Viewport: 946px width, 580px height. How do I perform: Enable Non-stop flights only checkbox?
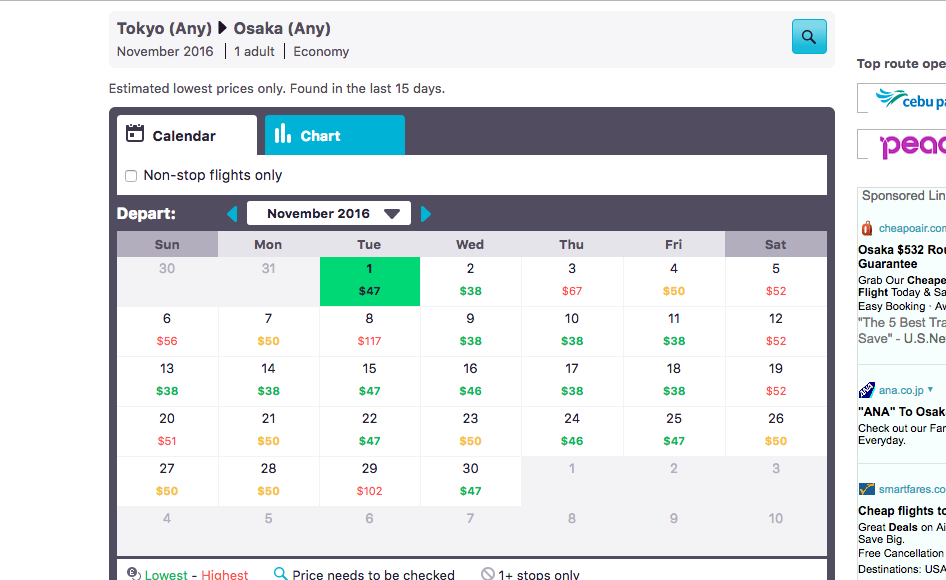[x=131, y=176]
